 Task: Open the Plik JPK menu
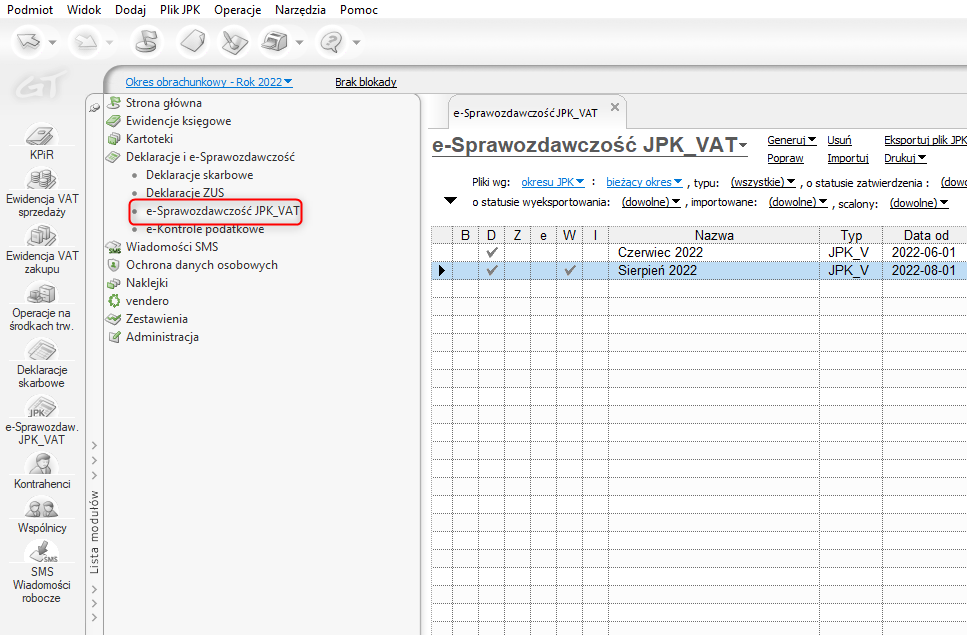(180, 10)
